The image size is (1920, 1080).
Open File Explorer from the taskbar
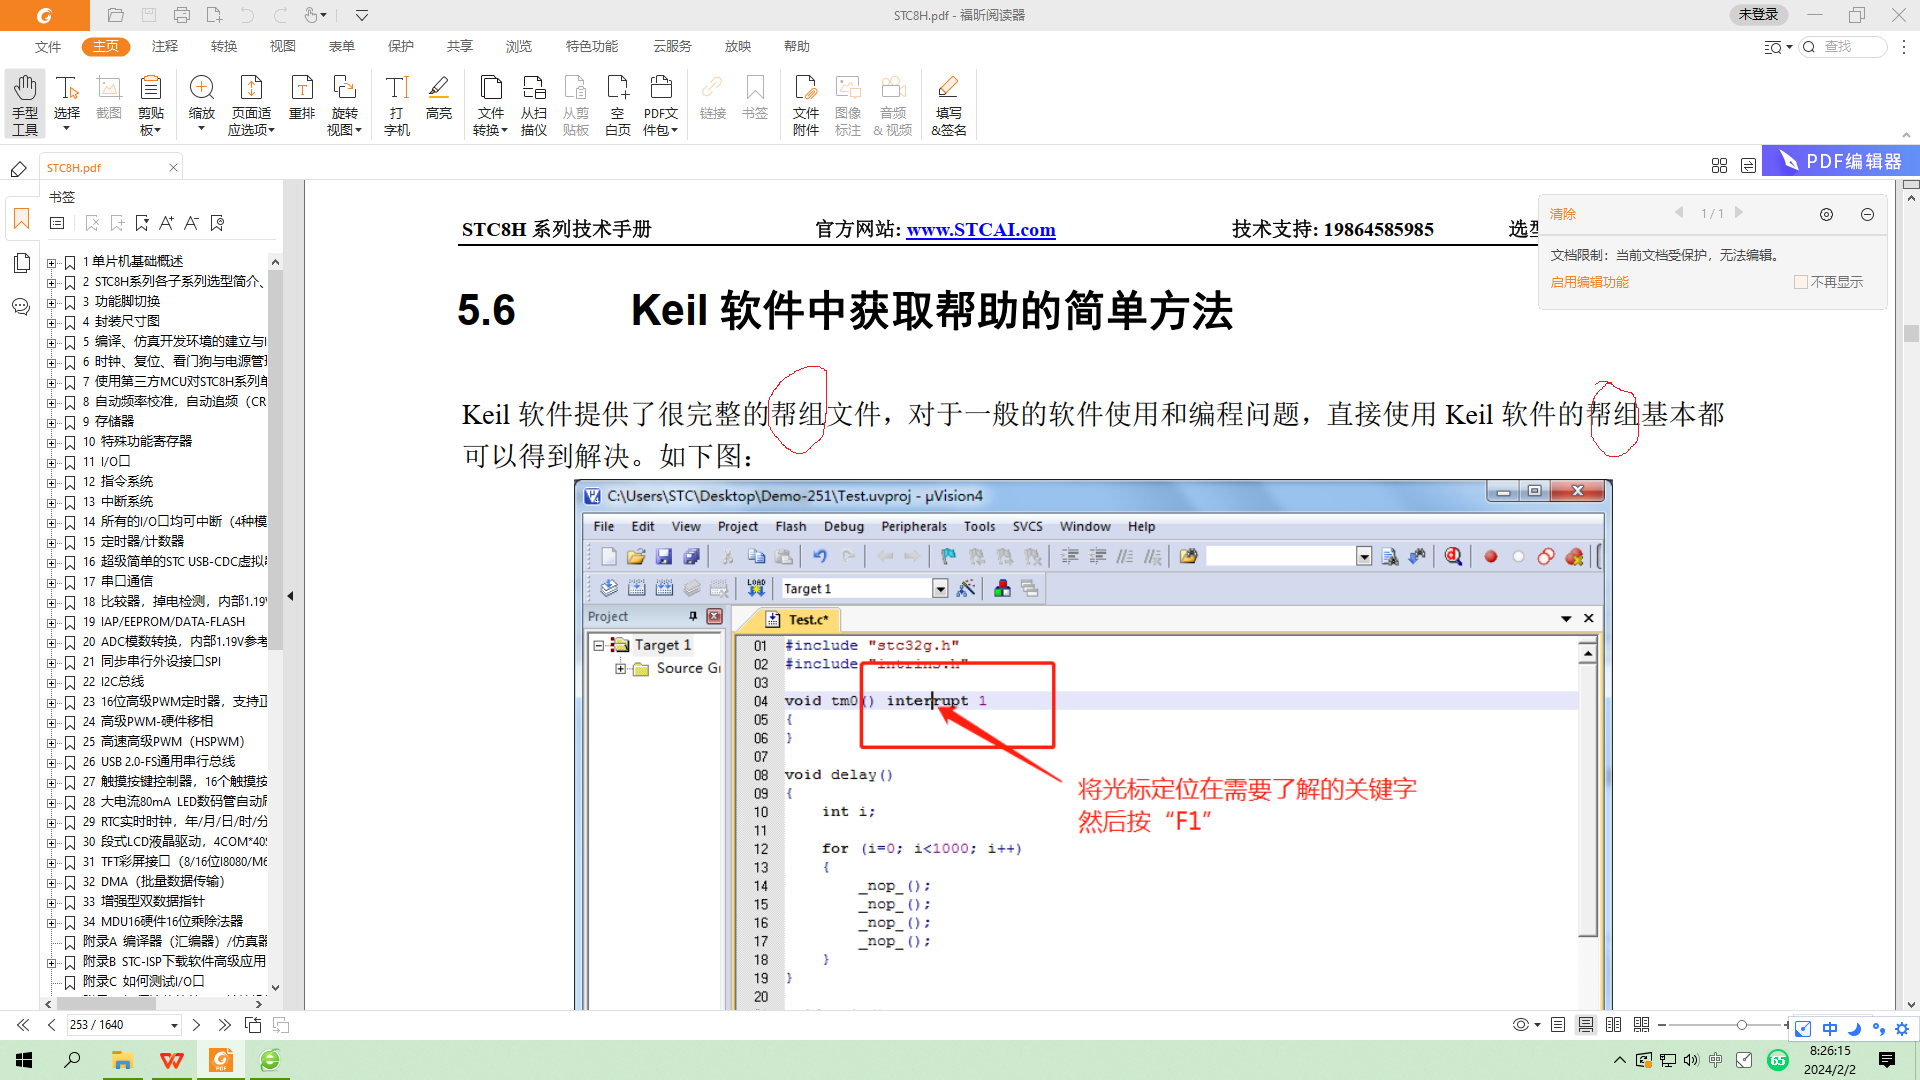point(122,1060)
